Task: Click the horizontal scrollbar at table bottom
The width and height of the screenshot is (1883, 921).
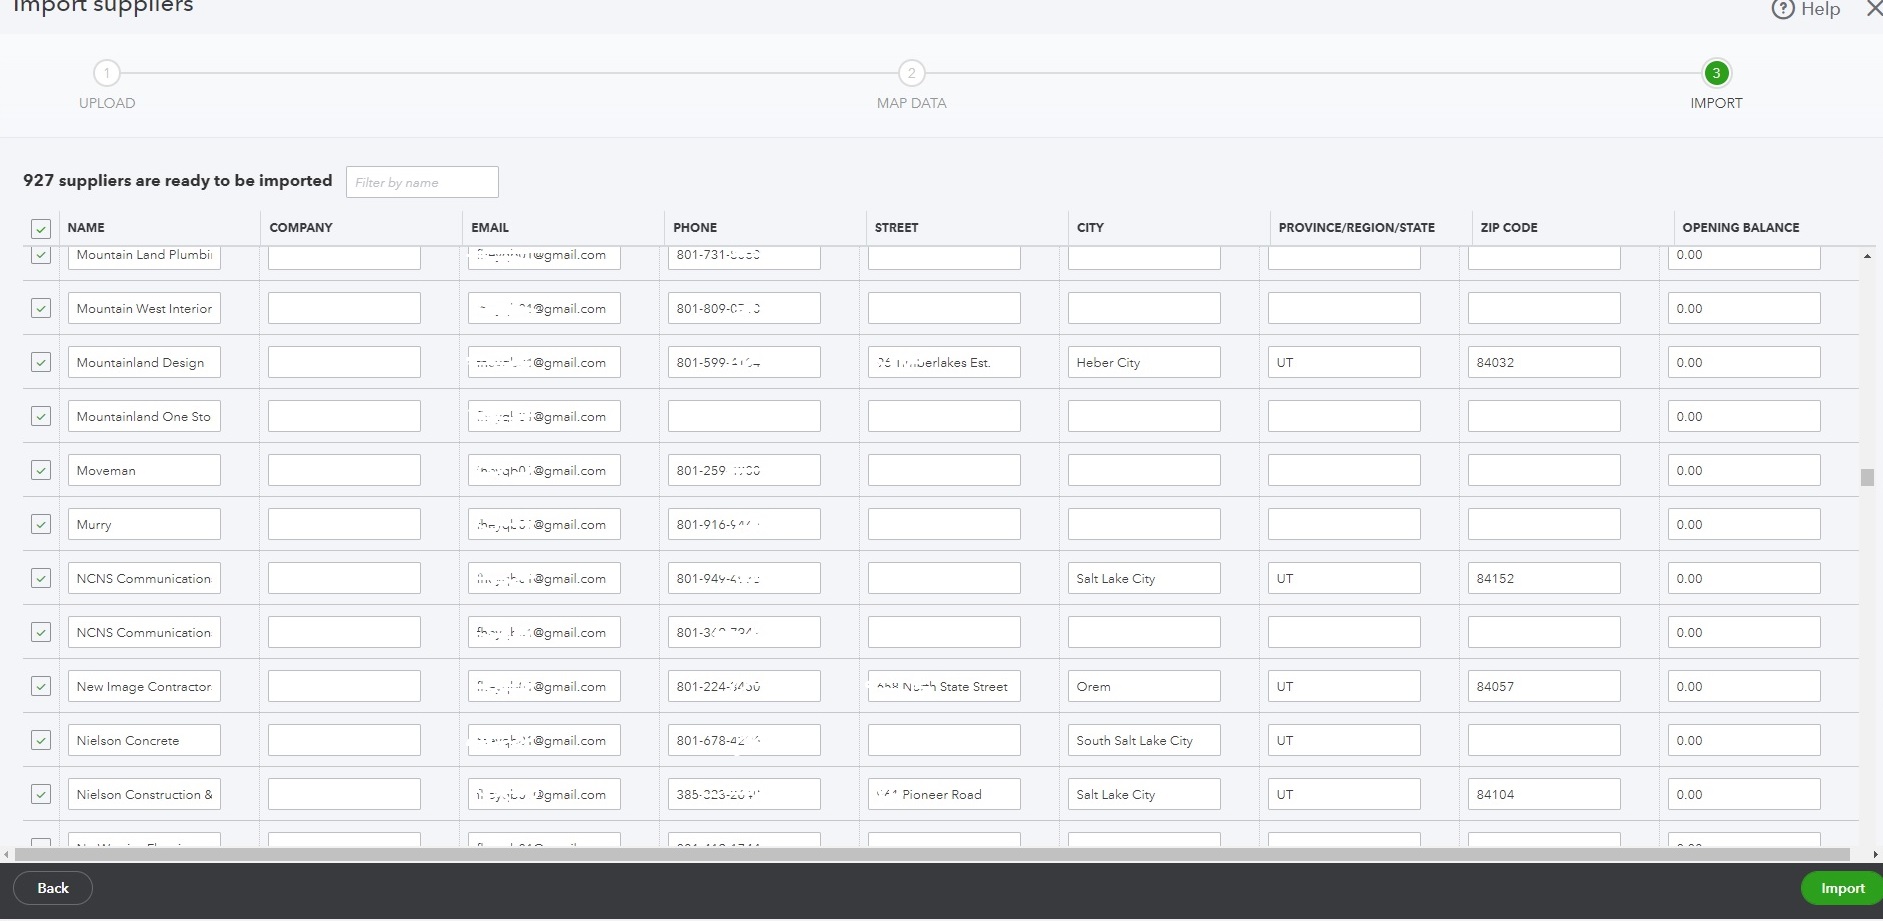Action: (x=932, y=855)
